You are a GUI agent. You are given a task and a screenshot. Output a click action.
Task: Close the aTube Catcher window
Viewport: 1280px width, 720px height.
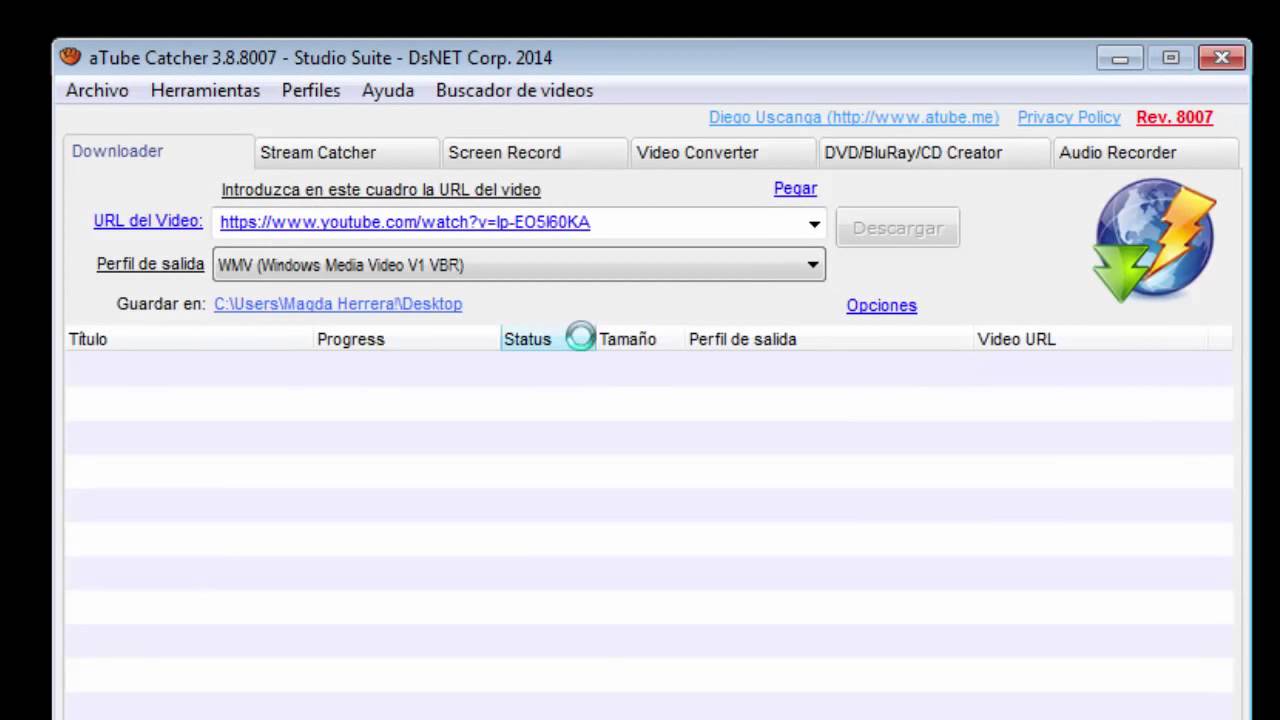tap(1221, 58)
